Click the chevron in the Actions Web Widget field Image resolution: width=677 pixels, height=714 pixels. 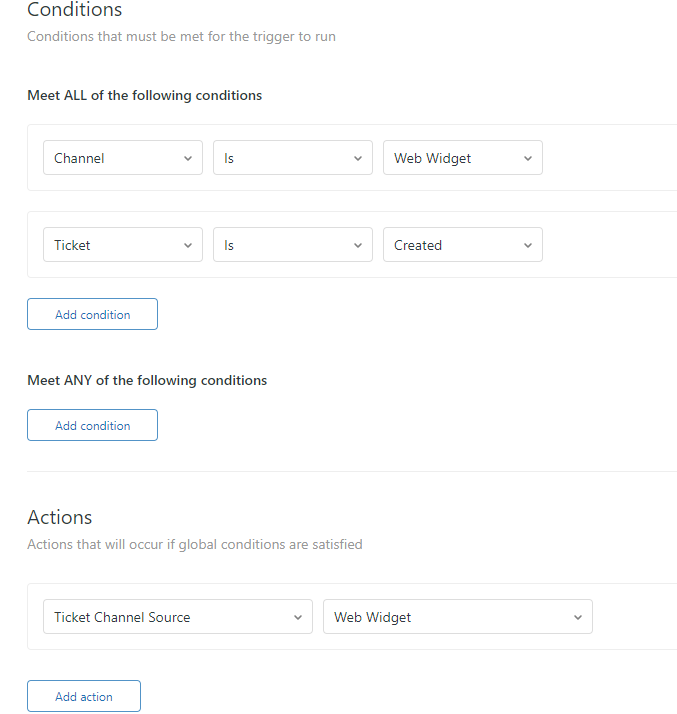coord(578,617)
